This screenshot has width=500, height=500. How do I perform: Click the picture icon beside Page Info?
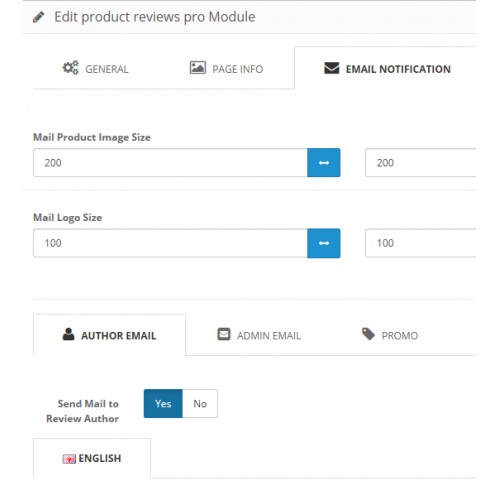pos(198,68)
